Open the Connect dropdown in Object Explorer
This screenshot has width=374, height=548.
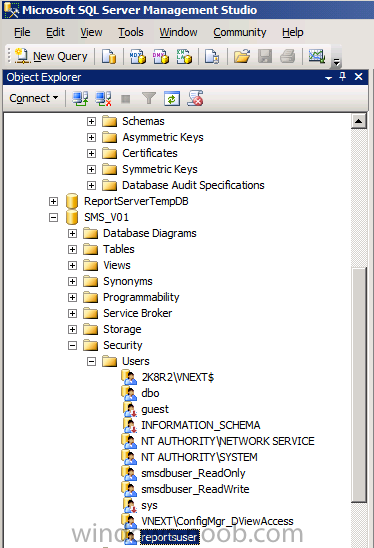34,98
